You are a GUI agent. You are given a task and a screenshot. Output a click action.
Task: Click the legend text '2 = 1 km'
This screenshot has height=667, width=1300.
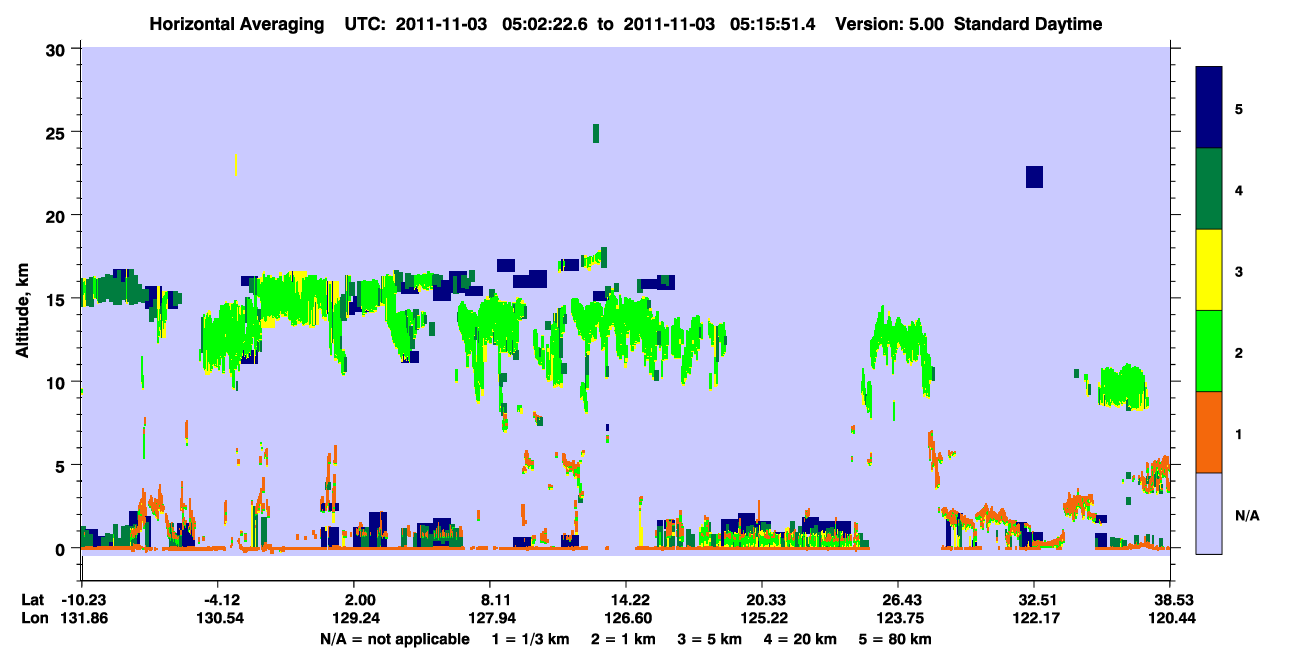tap(624, 639)
